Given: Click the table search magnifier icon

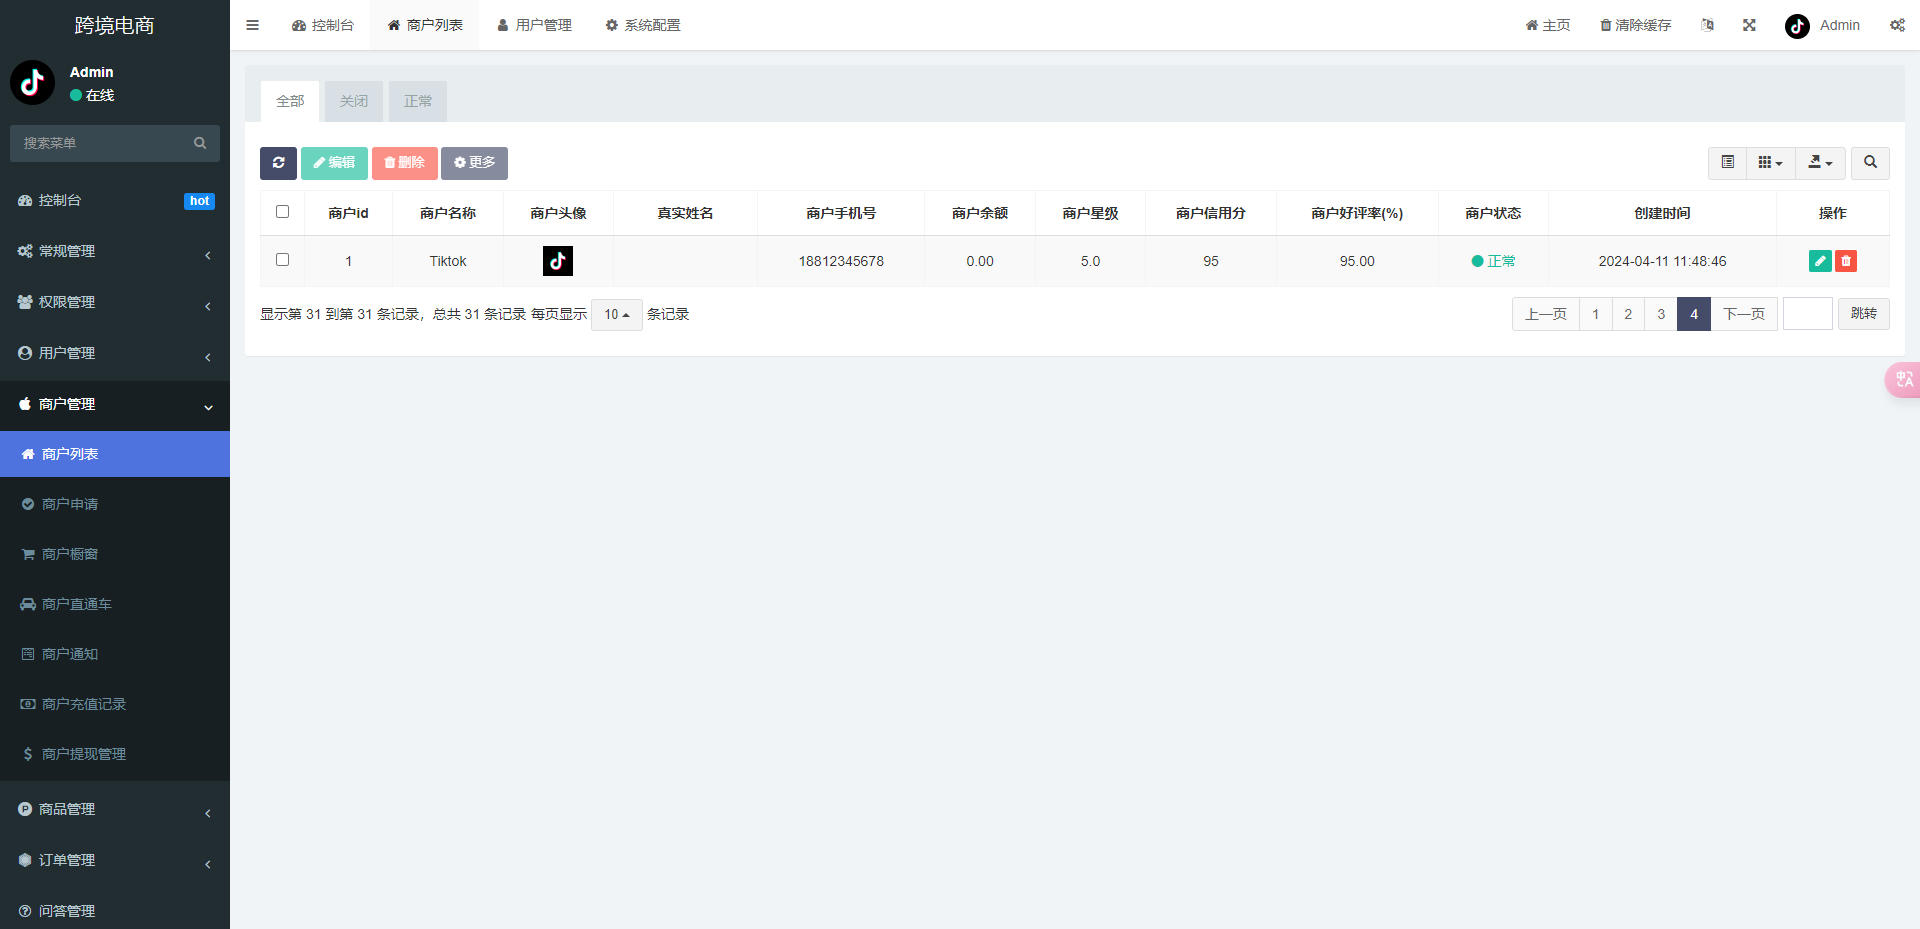Looking at the screenshot, I should point(1870,163).
